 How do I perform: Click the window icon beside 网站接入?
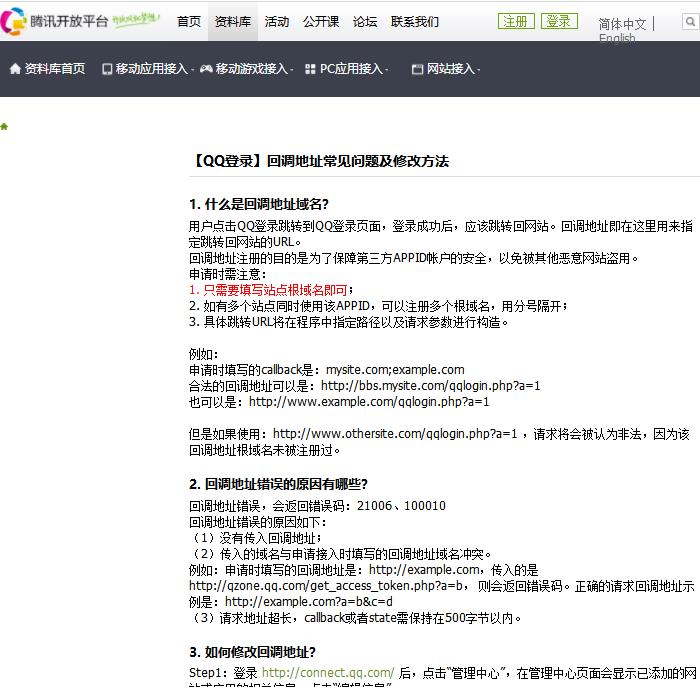pyautogui.click(x=417, y=69)
